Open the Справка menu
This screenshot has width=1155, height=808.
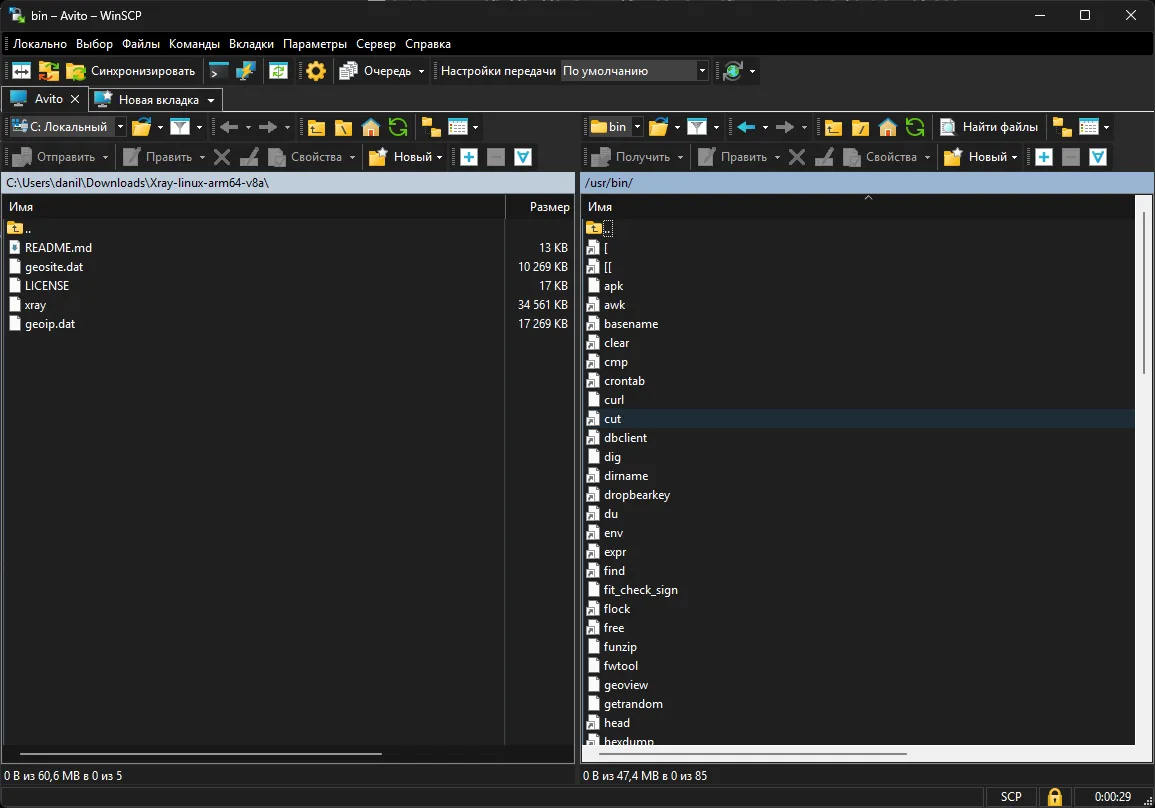427,43
